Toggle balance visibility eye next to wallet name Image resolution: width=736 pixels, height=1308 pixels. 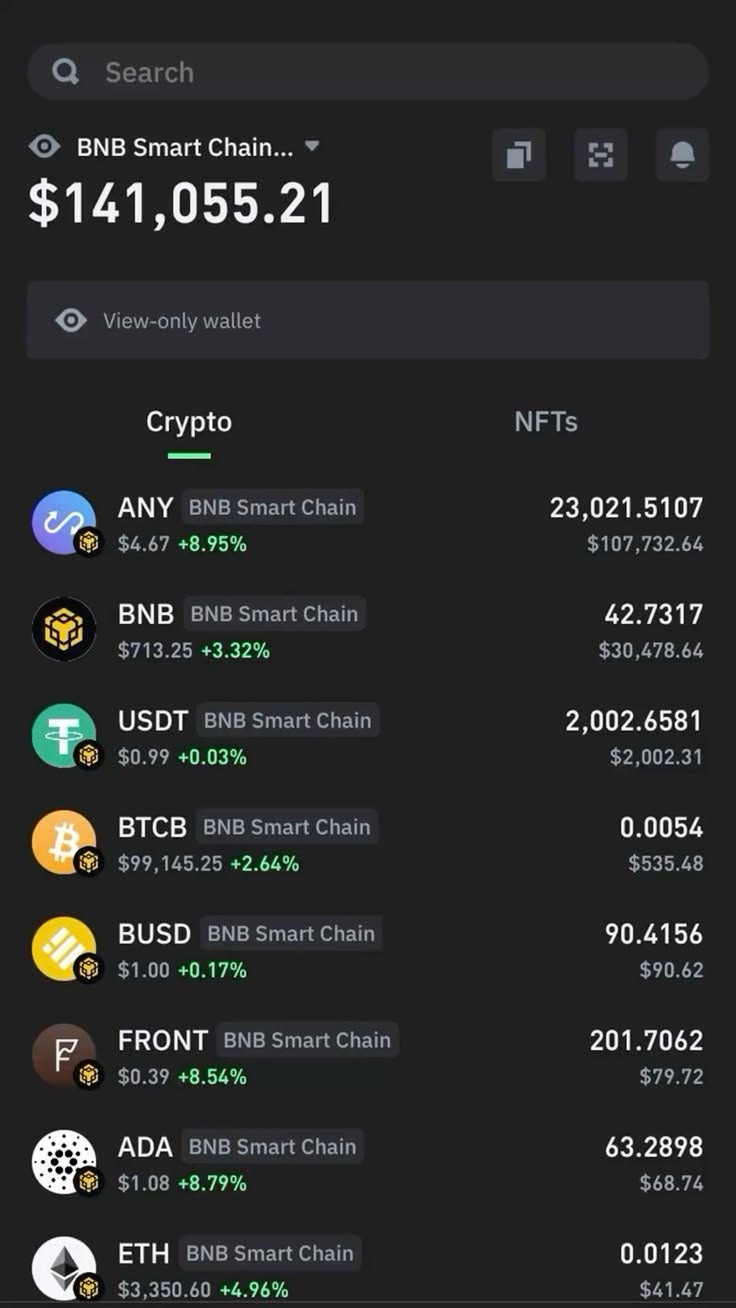(x=44, y=147)
